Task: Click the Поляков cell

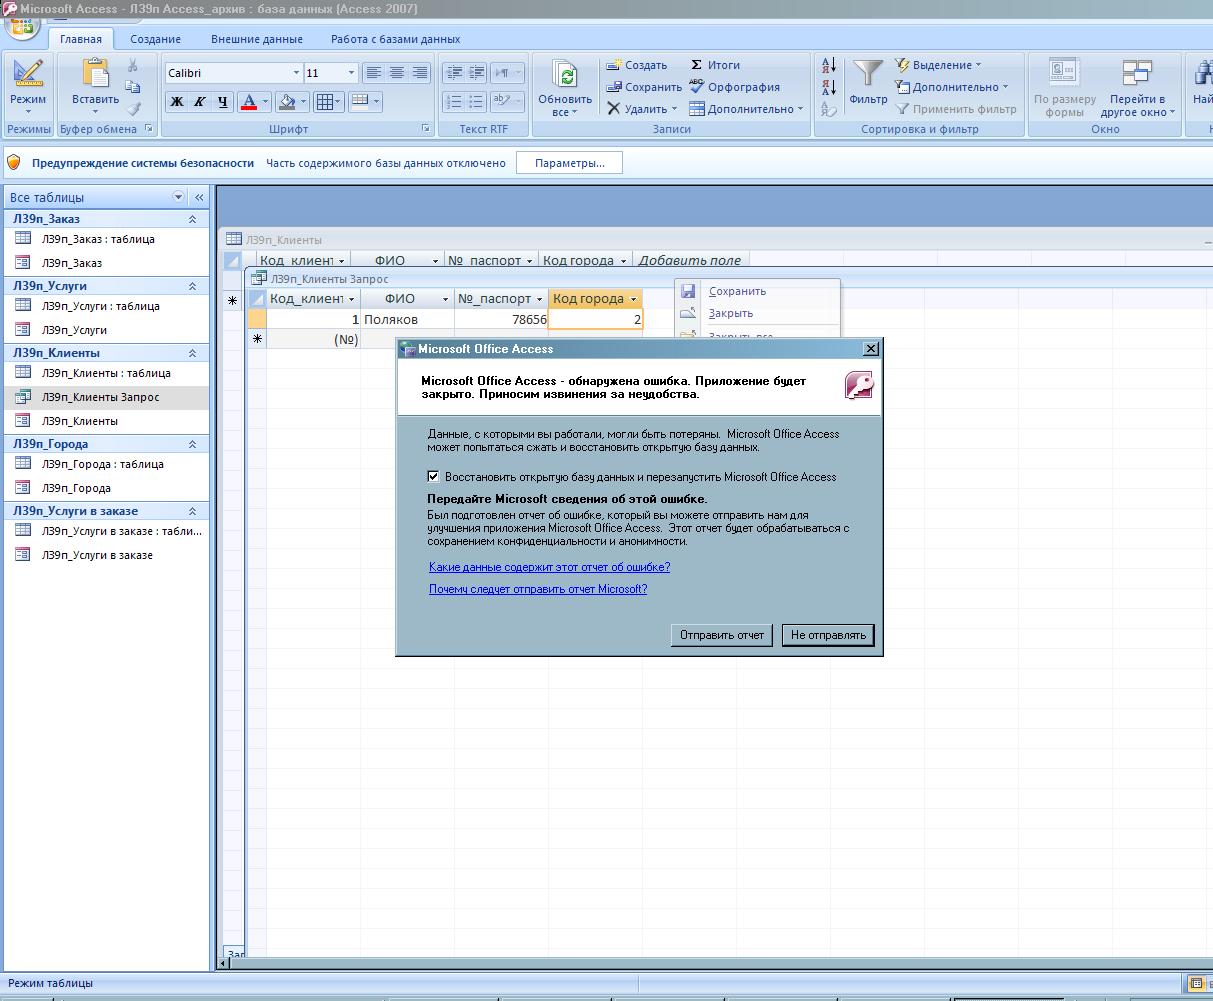Action: (x=407, y=319)
